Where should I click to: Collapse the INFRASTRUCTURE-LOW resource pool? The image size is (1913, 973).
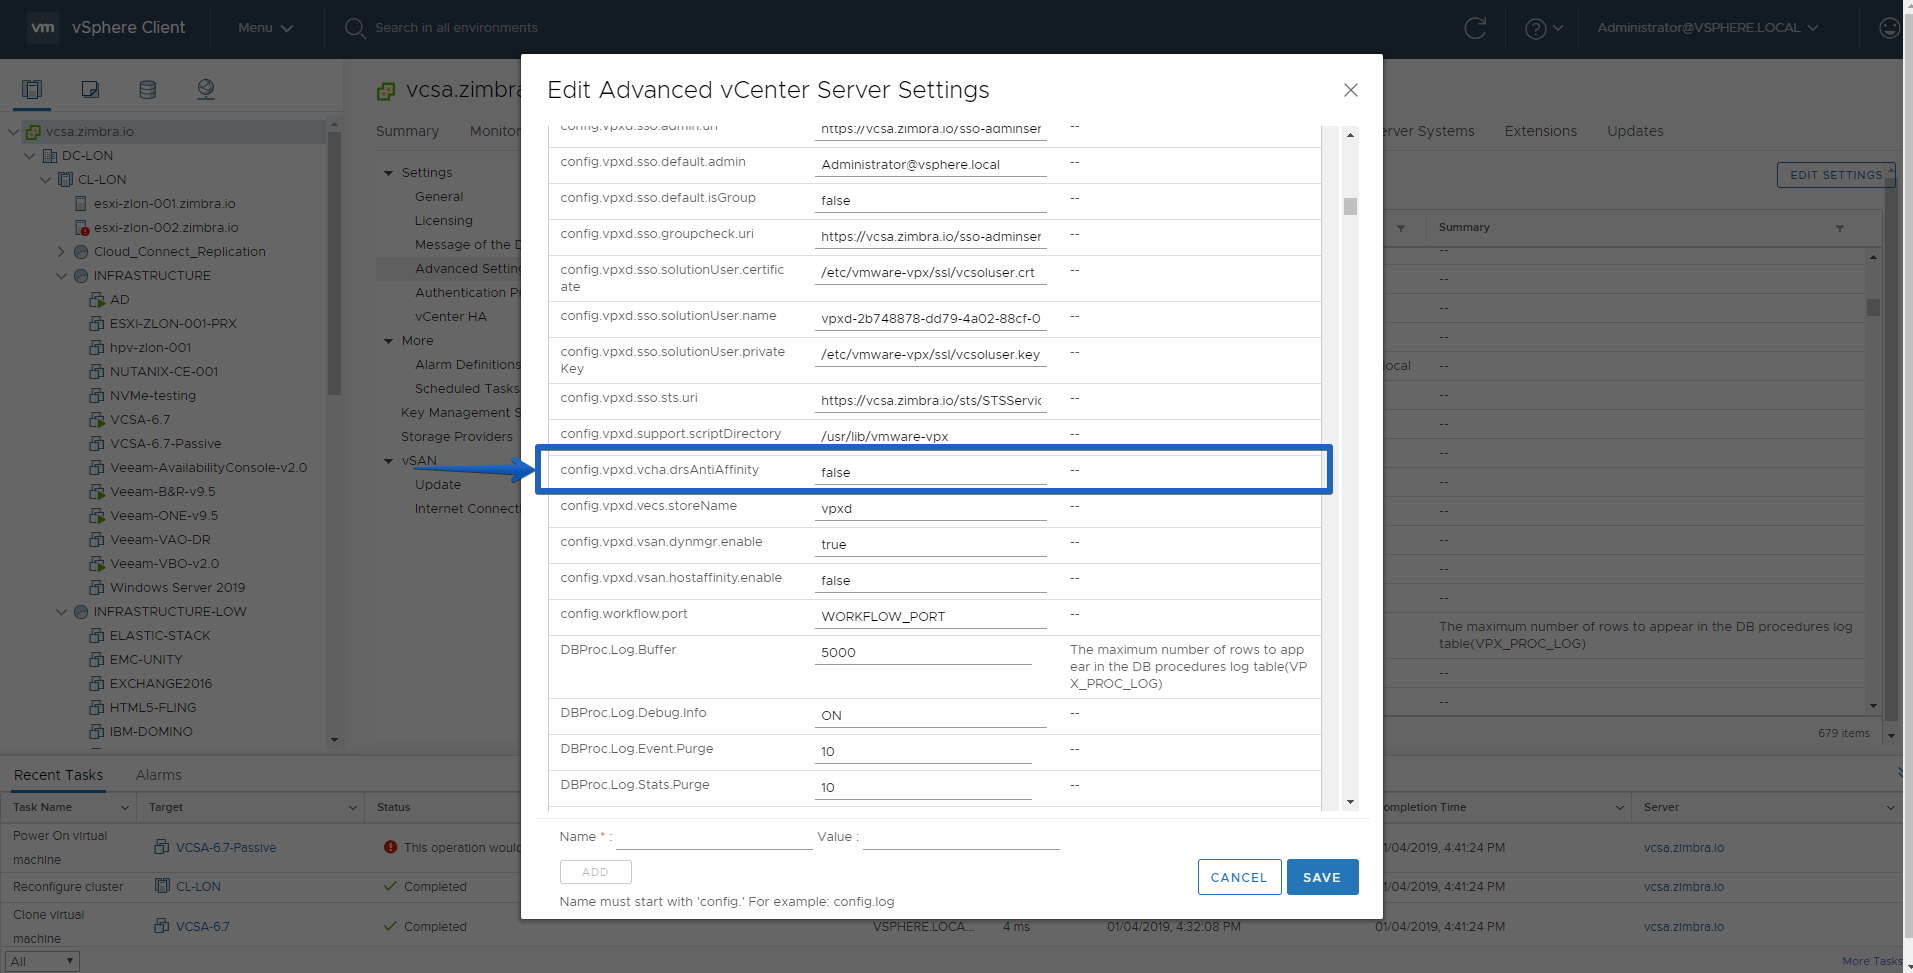point(62,612)
